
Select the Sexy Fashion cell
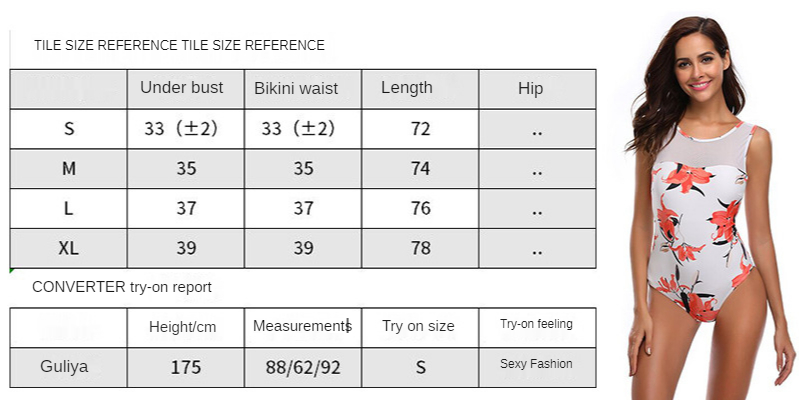click(536, 364)
